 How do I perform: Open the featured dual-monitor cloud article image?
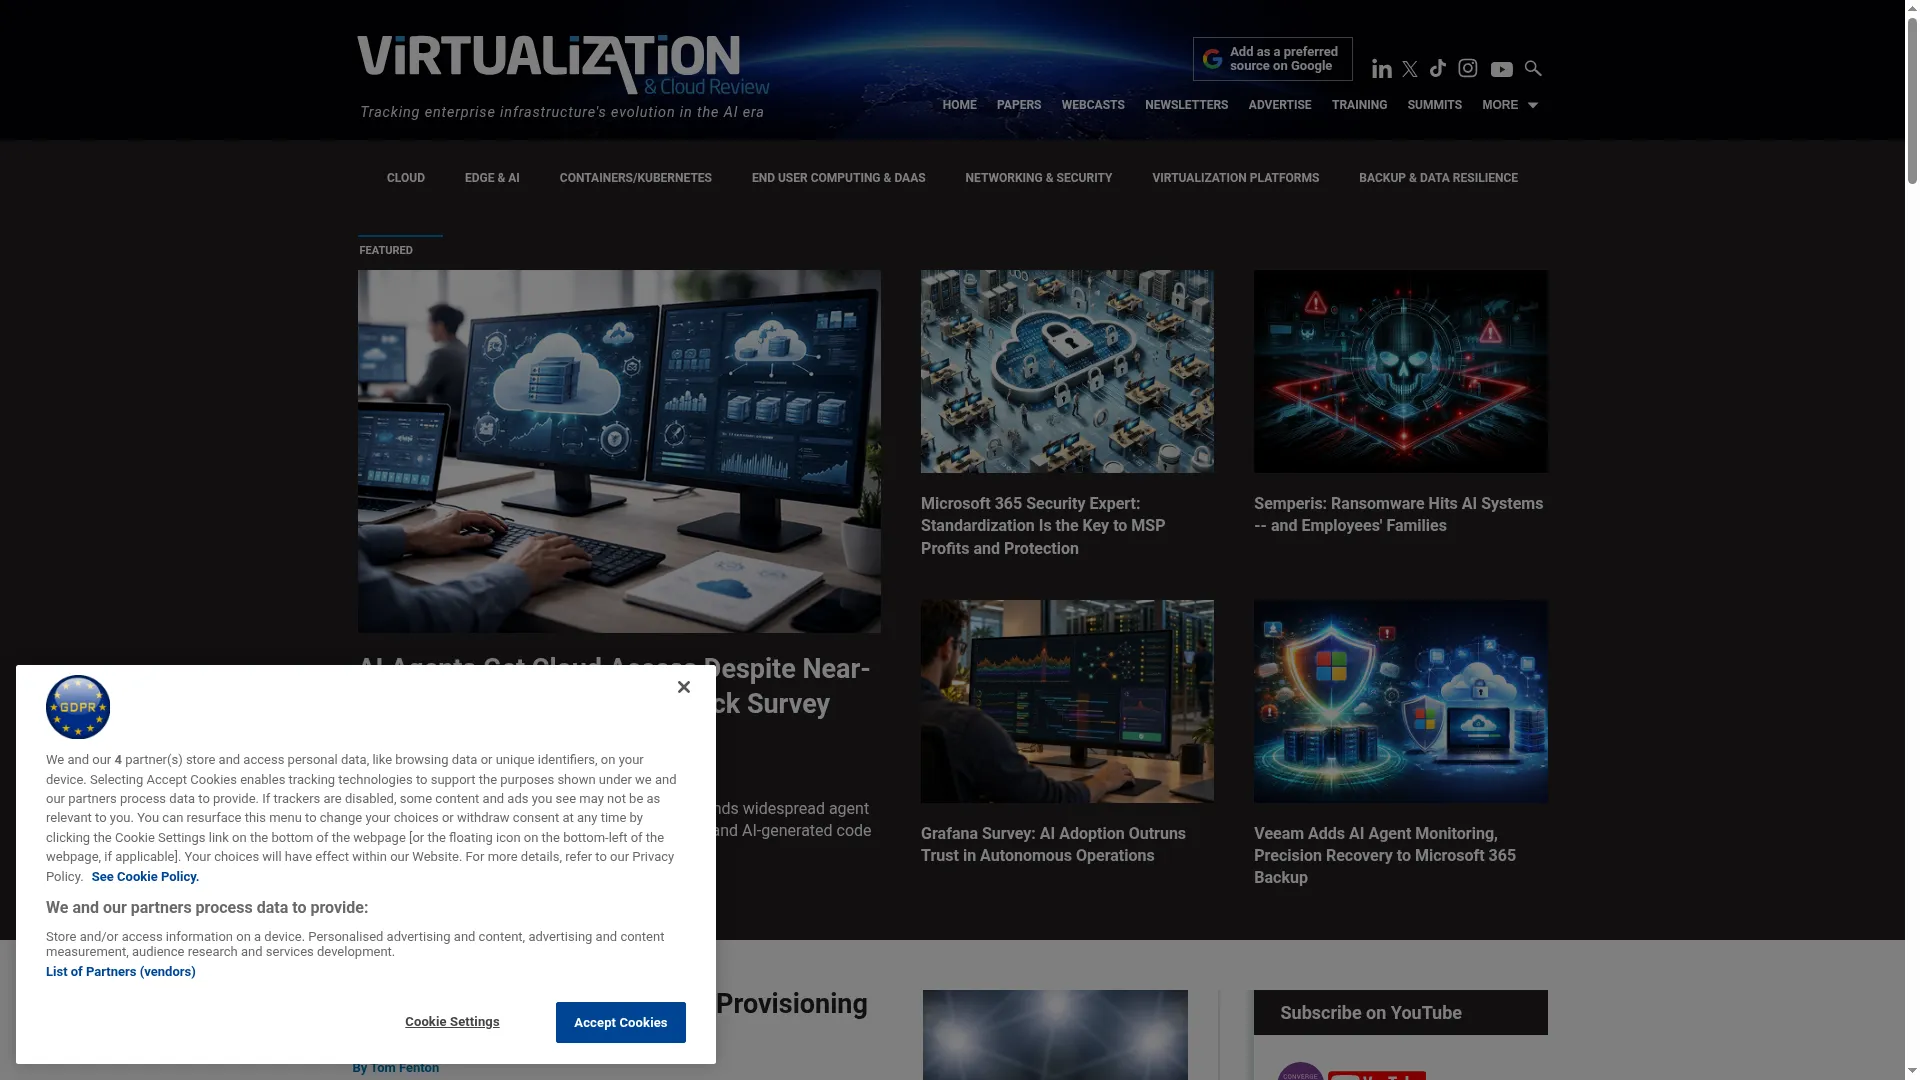[619, 451]
